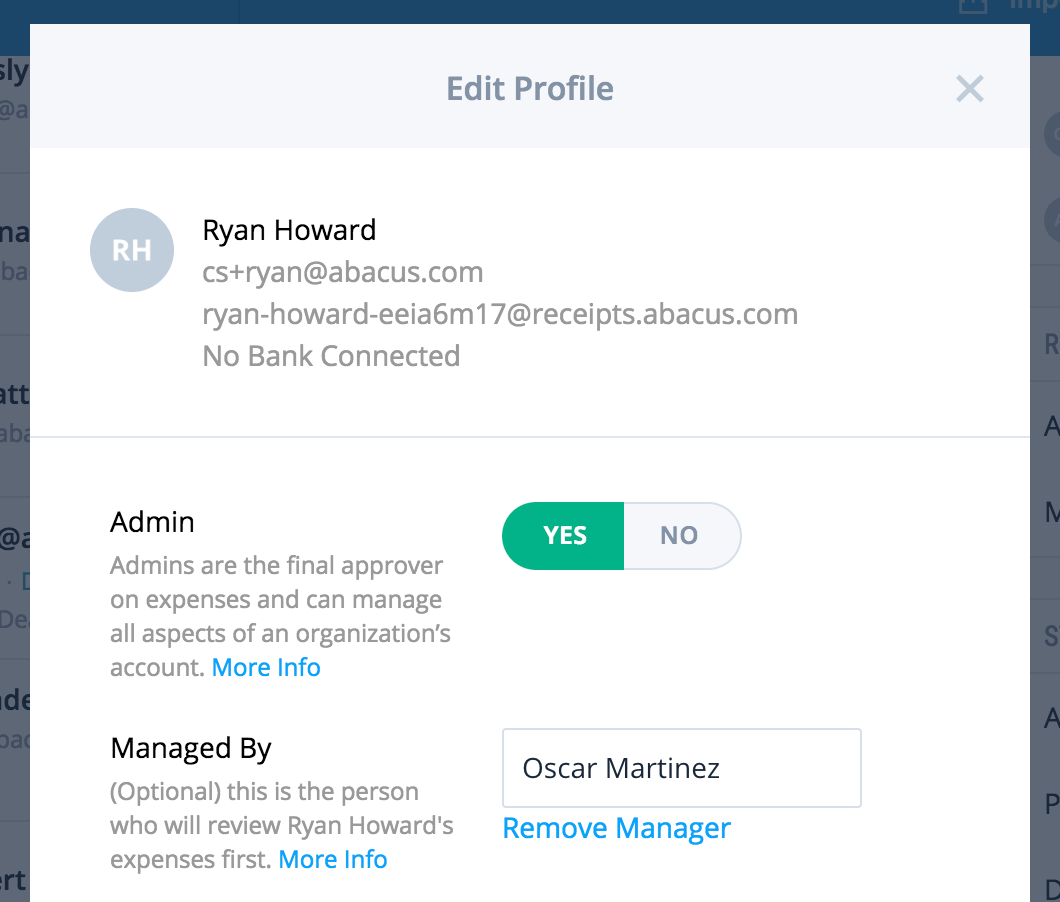Click the No Bank Connected status
This screenshot has width=1060, height=902.
click(x=331, y=356)
